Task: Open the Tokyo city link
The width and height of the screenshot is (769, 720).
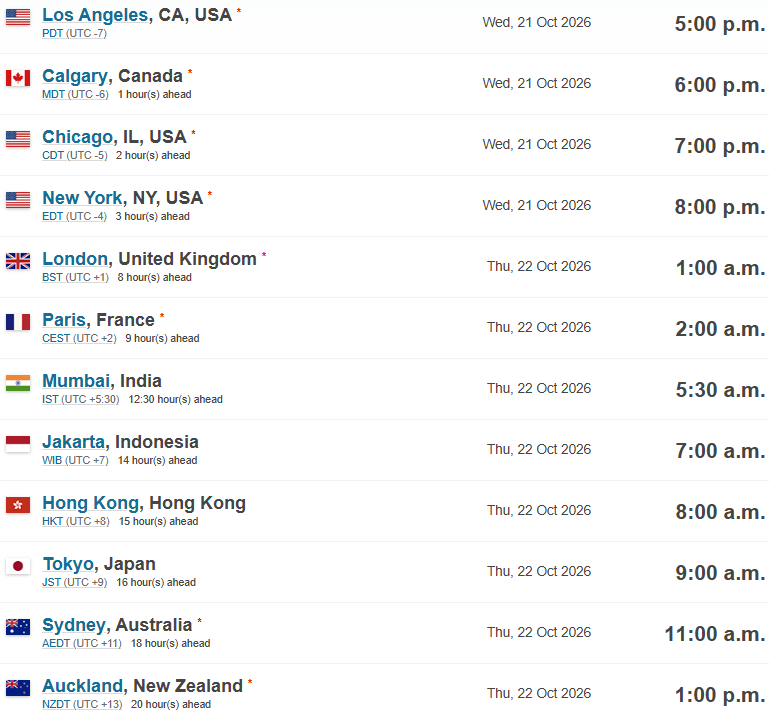Action: coord(68,564)
